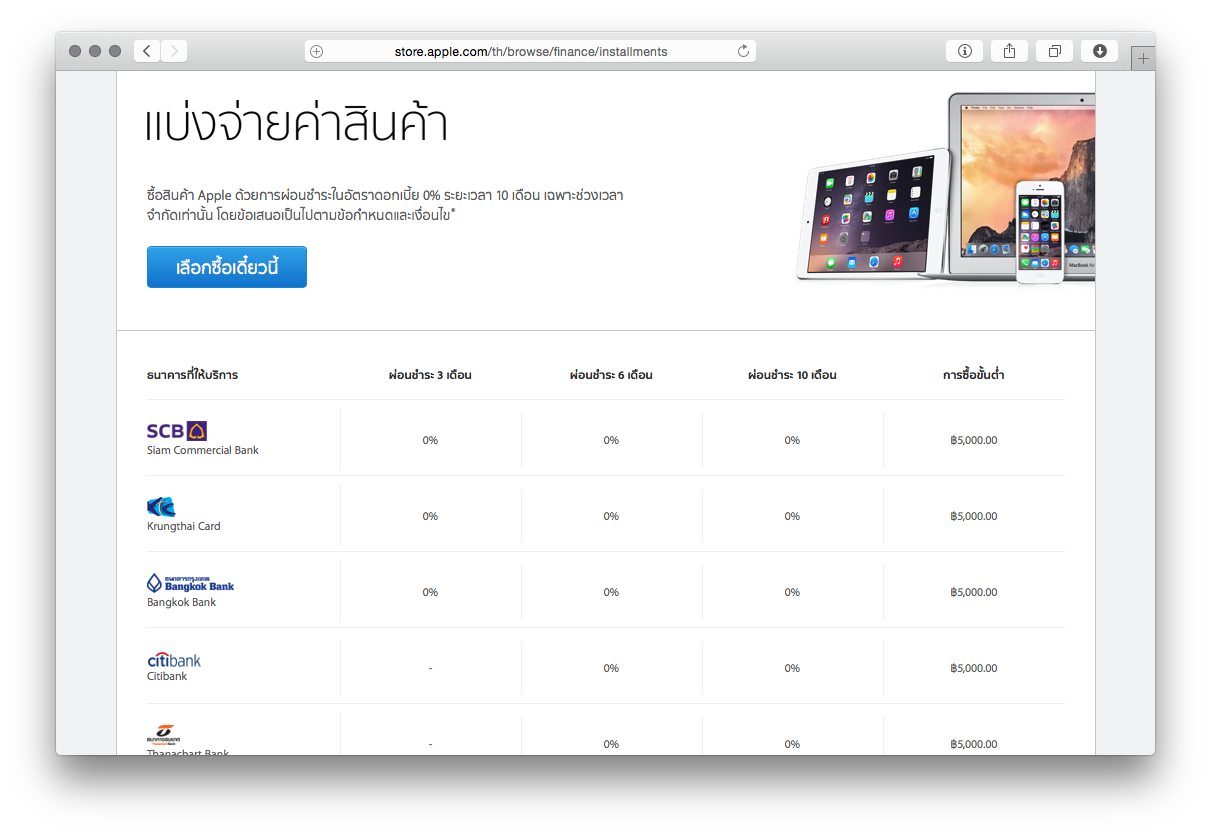
Task: Click Citibank's 10-month 0% cell
Action: pos(792,668)
